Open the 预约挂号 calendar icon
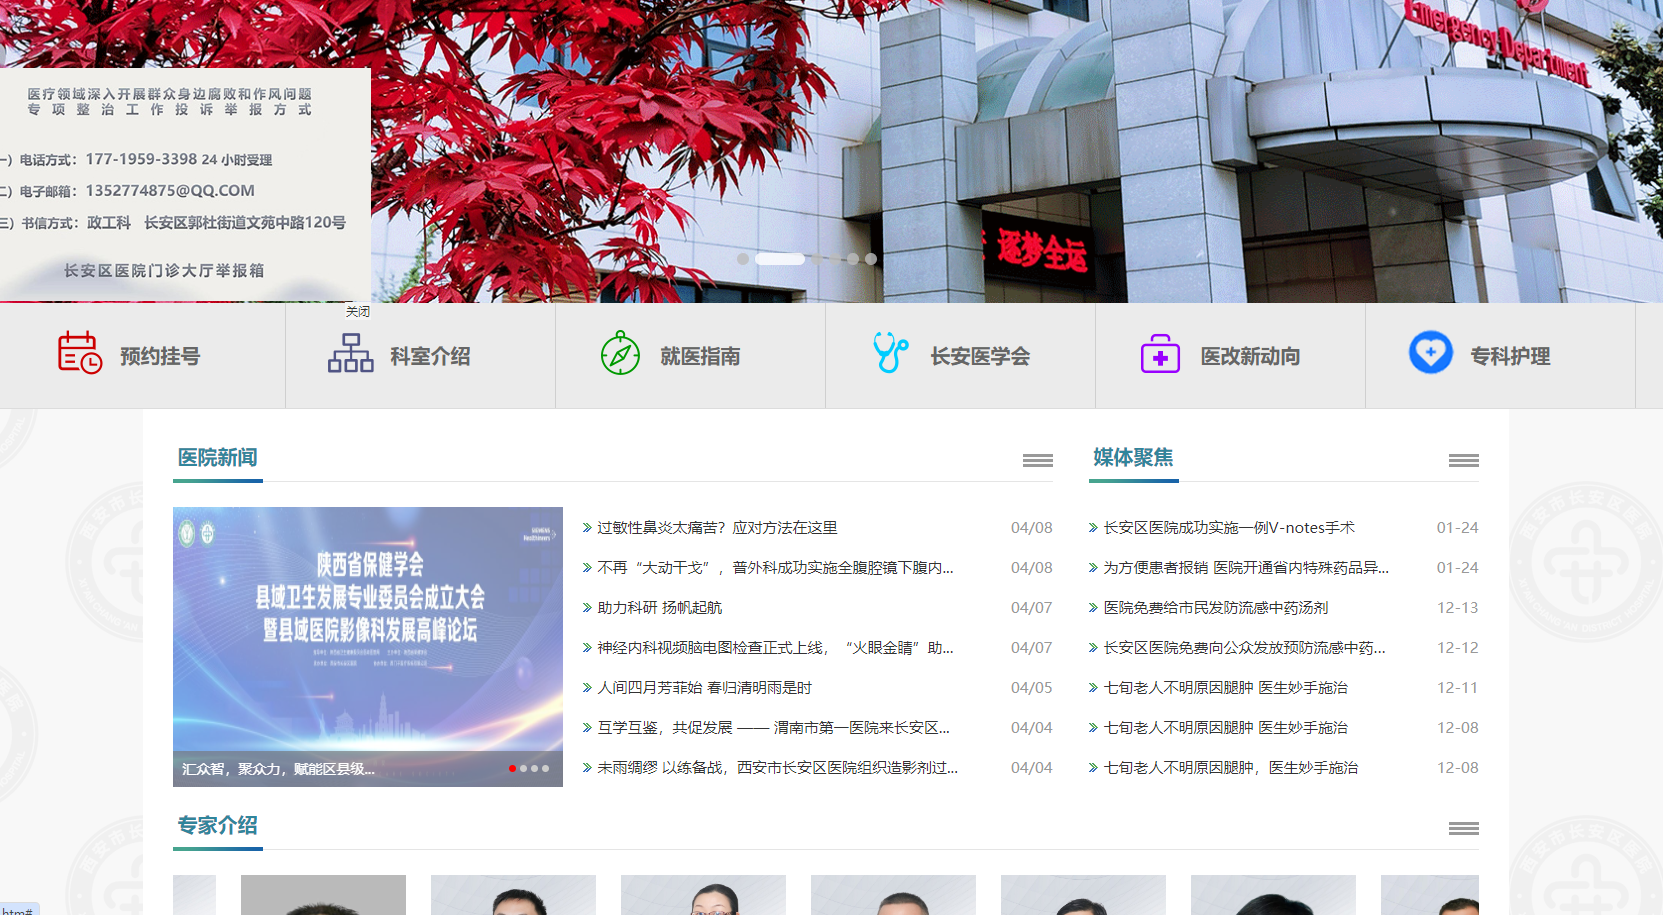This screenshot has height=915, width=1663. (80, 353)
